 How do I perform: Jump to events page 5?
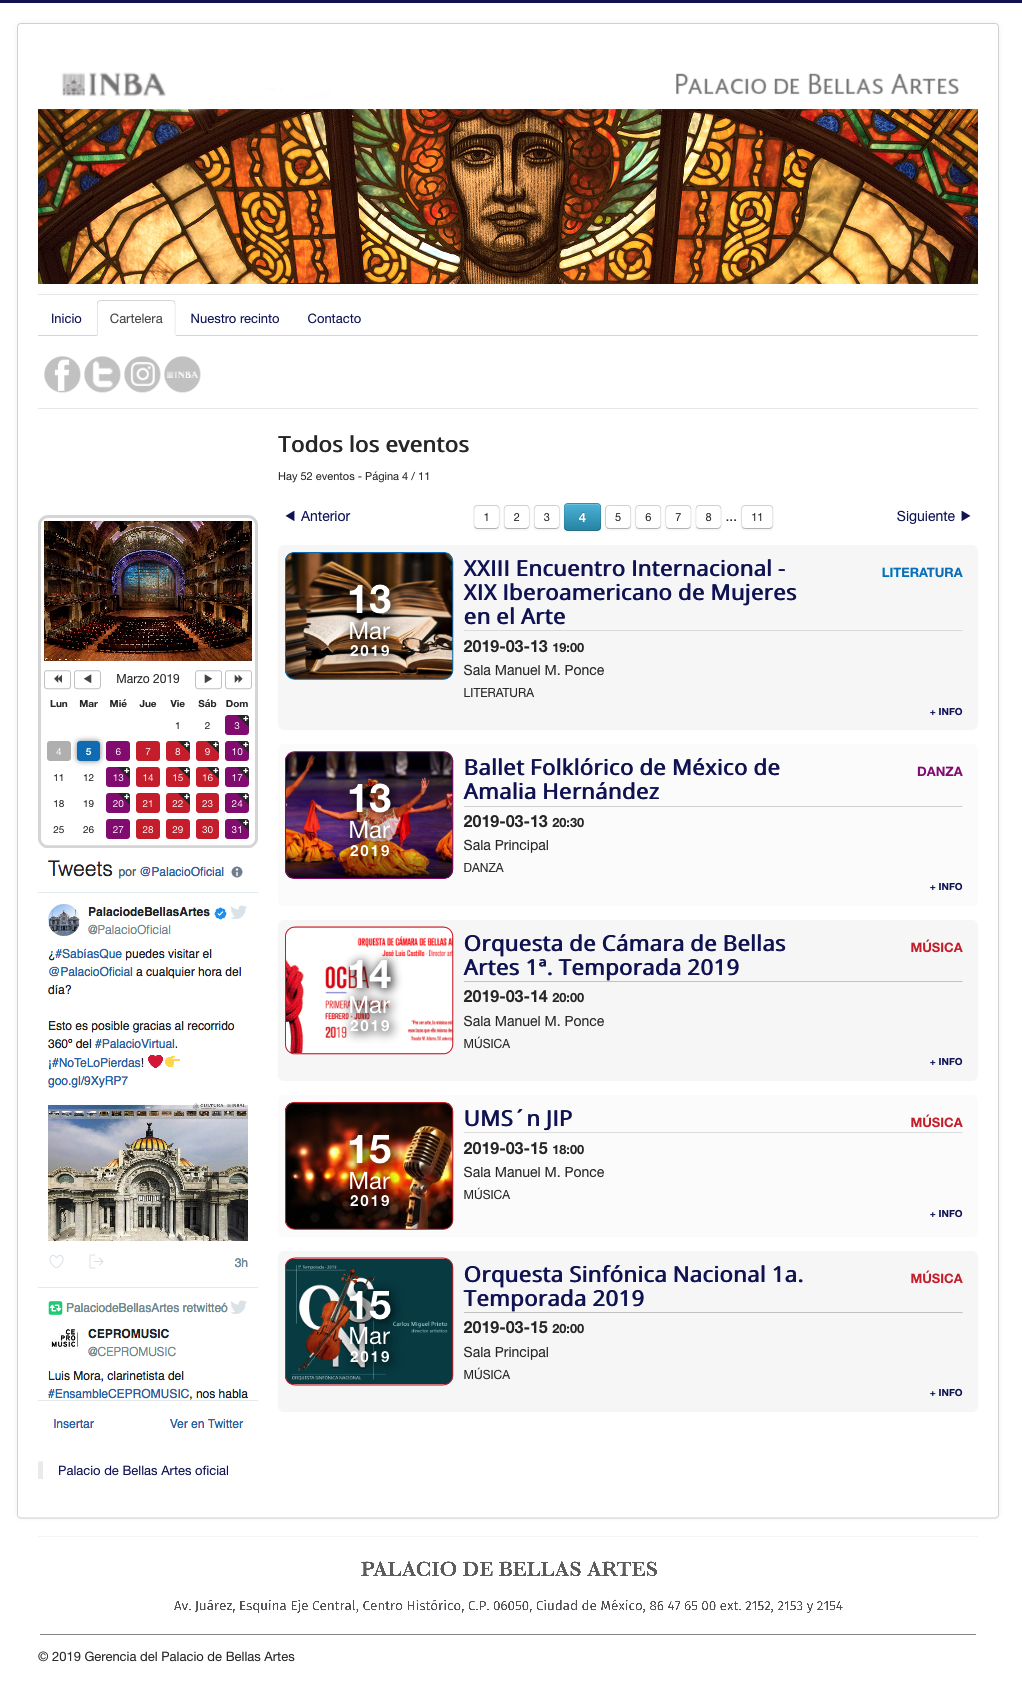(x=618, y=517)
